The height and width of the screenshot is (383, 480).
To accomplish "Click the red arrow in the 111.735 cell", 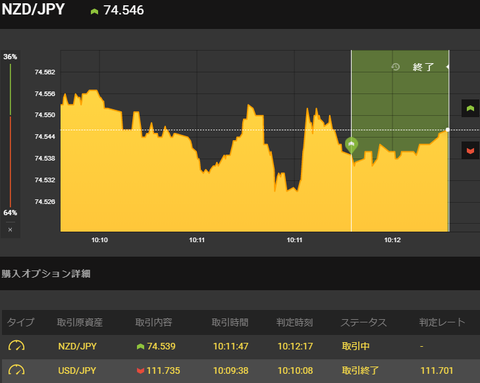I will point(140,371).
